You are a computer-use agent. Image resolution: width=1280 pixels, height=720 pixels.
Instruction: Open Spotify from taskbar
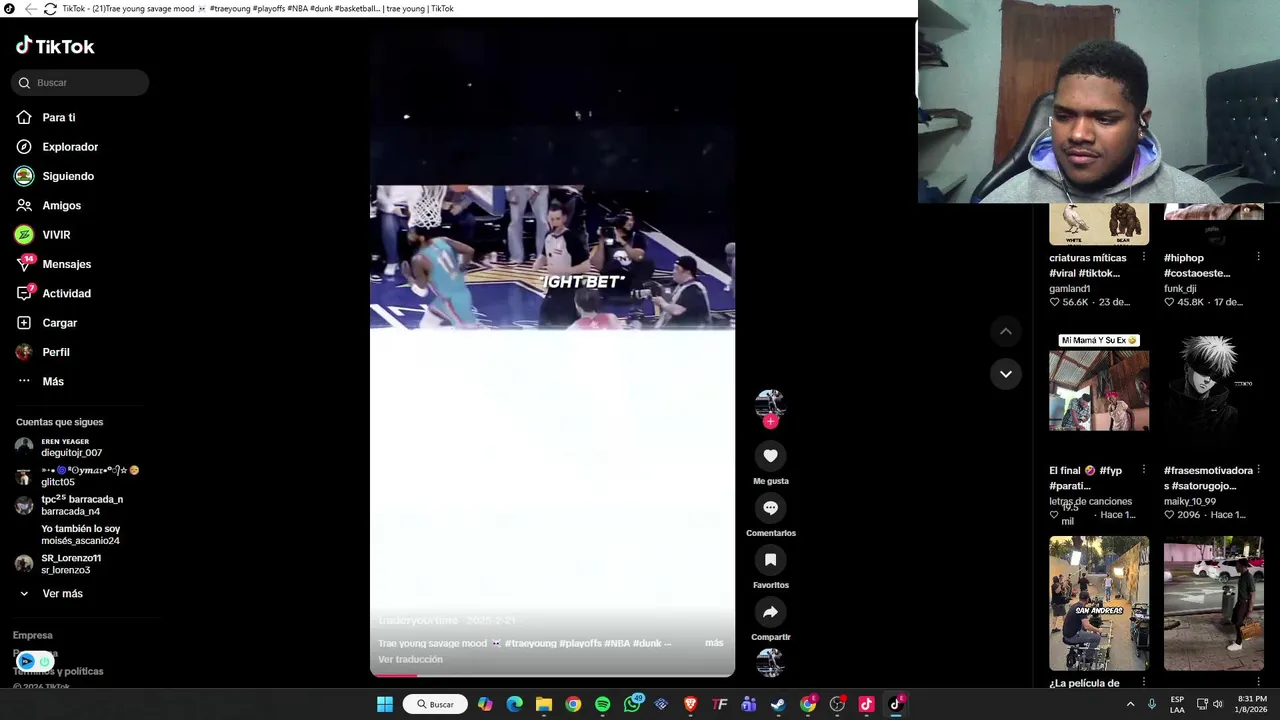(602, 704)
